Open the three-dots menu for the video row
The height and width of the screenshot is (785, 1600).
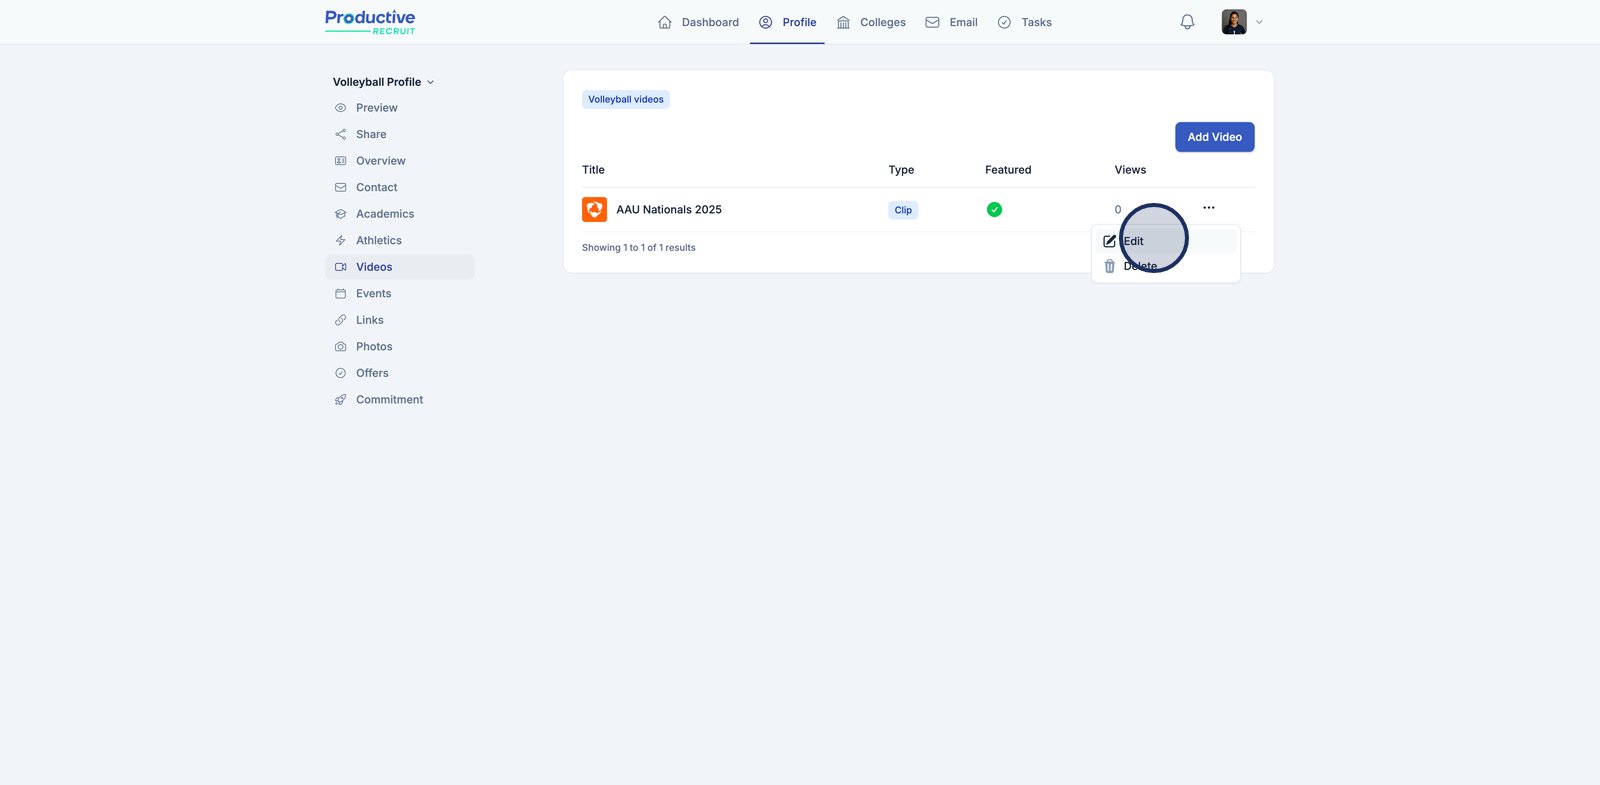pos(1208,208)
